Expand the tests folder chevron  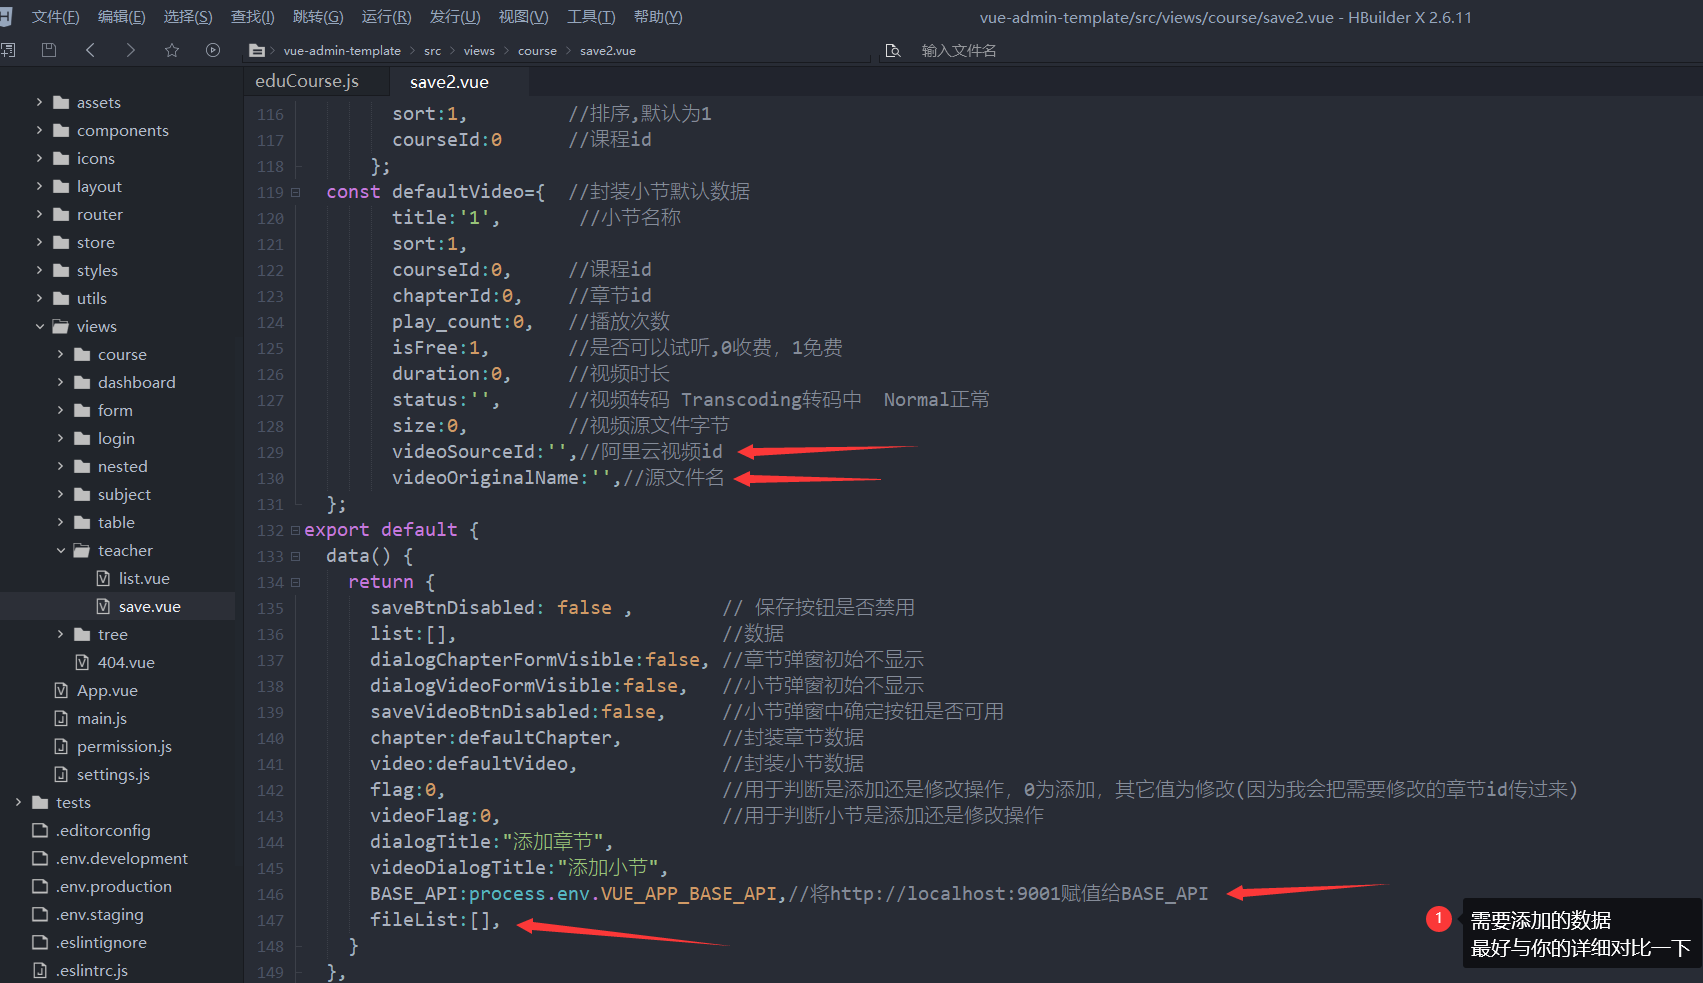point(18,802)
